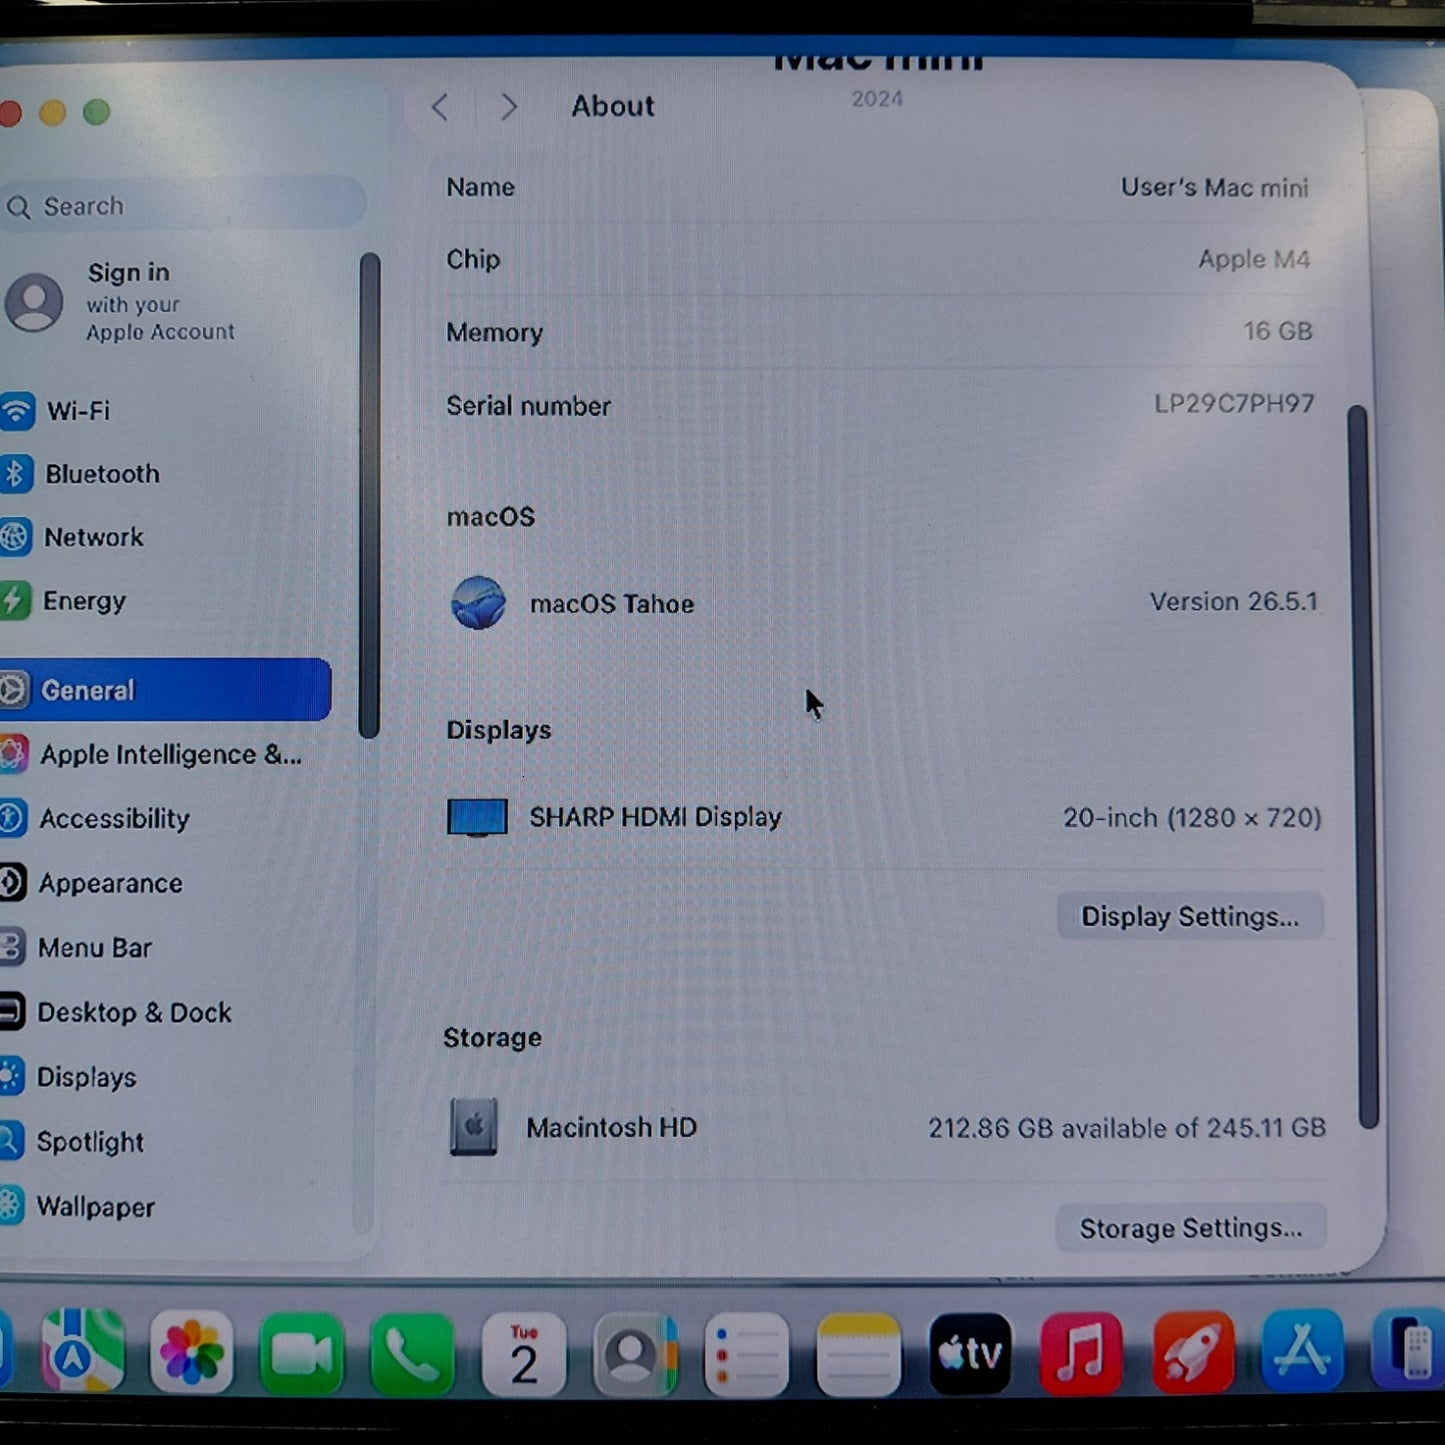Image resolution: width=1445 pixels, height=1445 pixels.
Task: Launch Photos from the Dock
Action: 191,1353
